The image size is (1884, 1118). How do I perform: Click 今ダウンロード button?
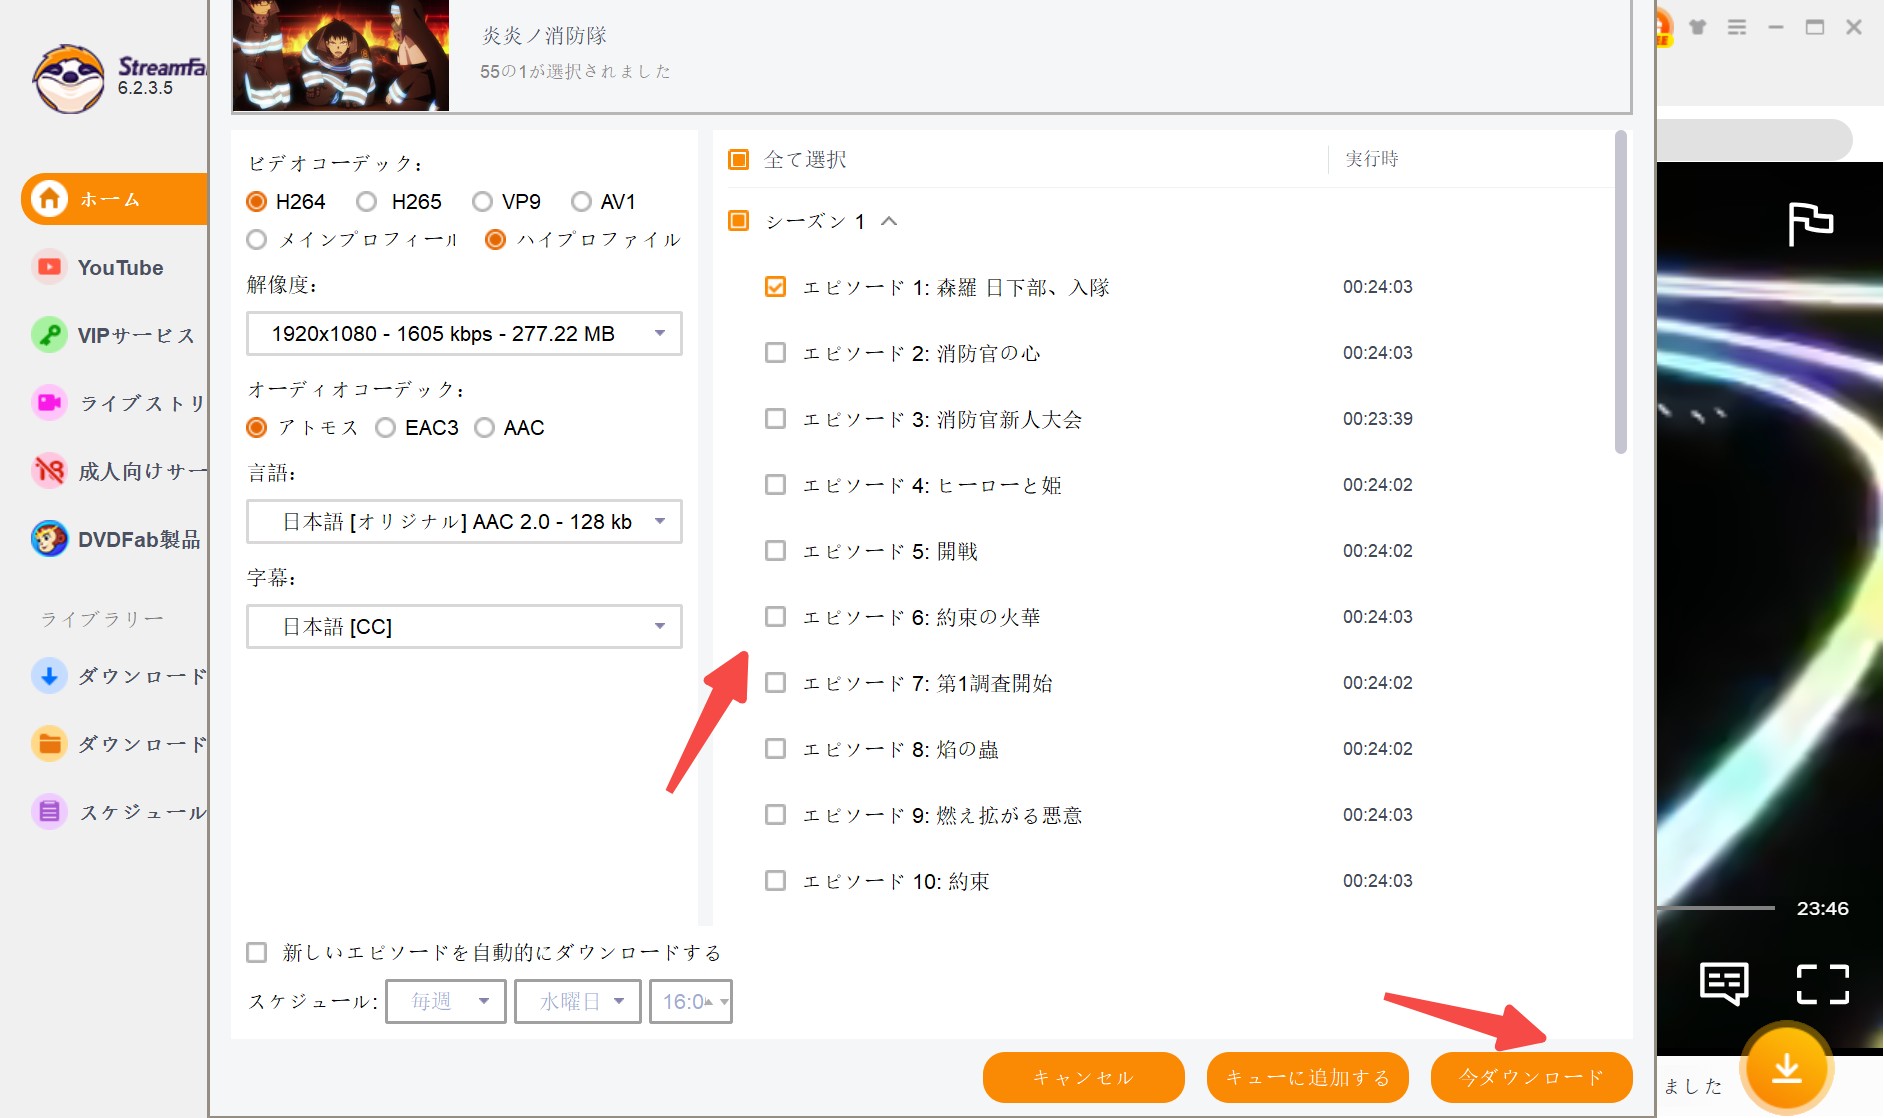(x=1532, y=1077)
